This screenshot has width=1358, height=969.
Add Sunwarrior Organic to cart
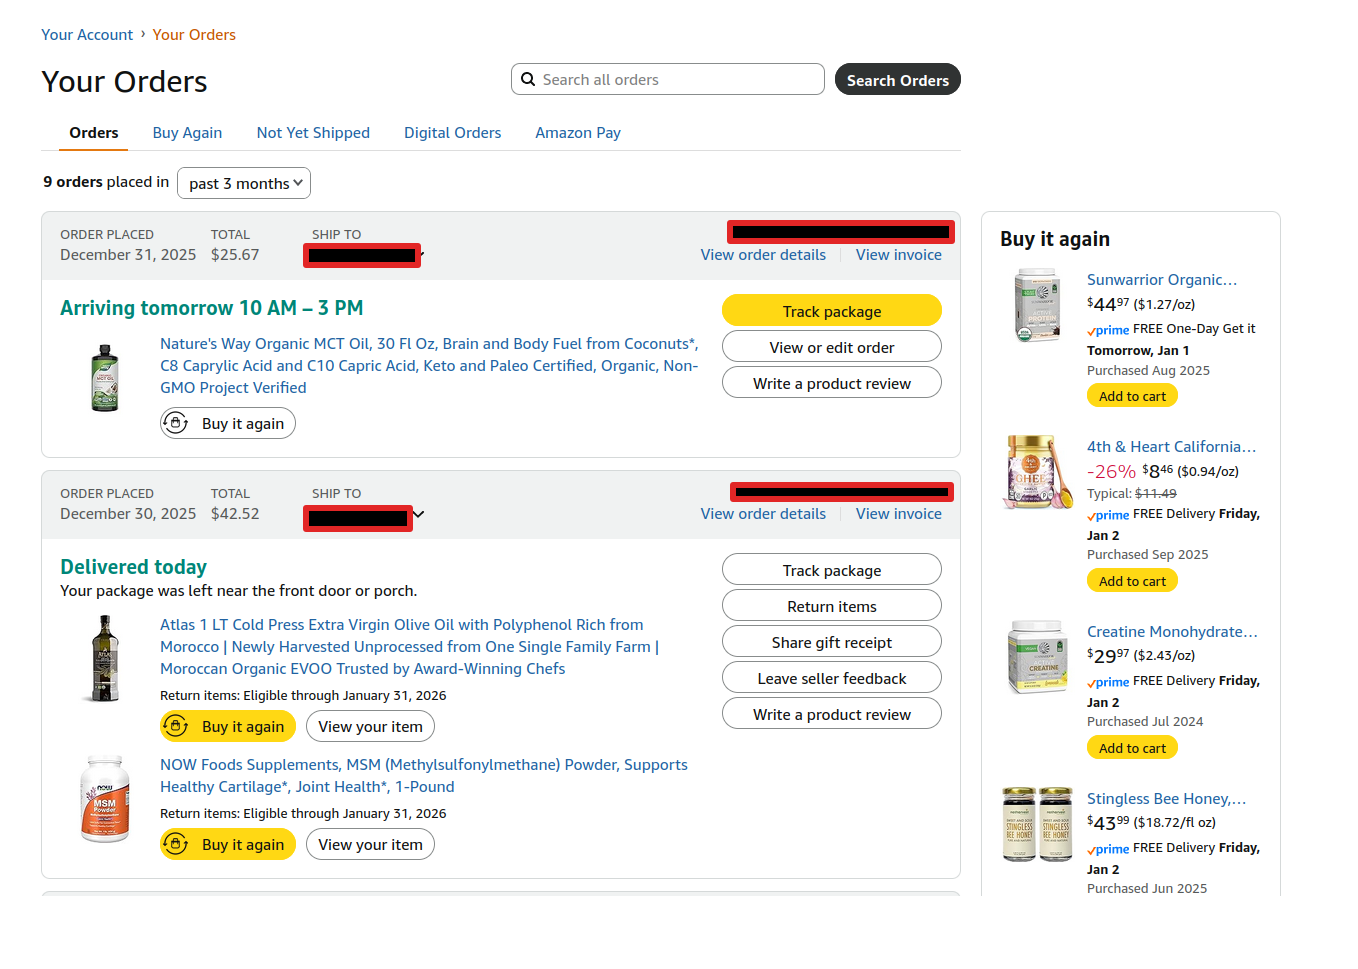pyautogui.click(x=1132, y=396)
